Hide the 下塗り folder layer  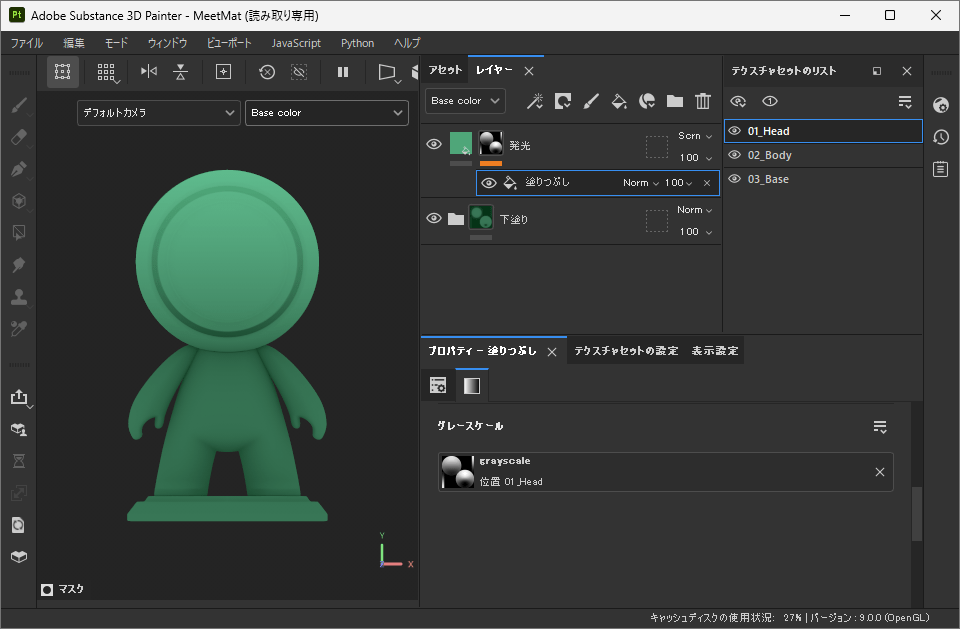pos(434,219)
